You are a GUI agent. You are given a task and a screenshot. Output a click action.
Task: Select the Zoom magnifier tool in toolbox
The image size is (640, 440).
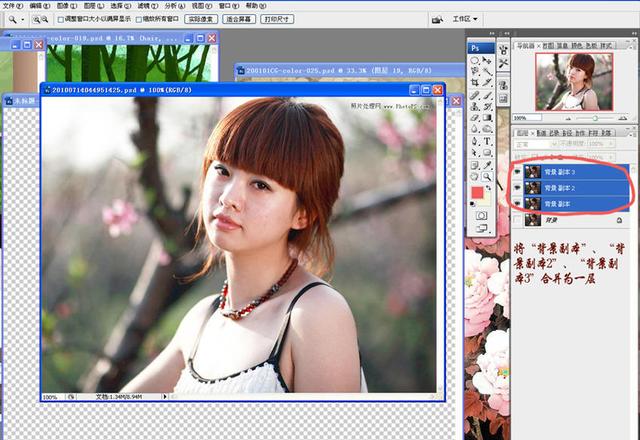[487, 176]
